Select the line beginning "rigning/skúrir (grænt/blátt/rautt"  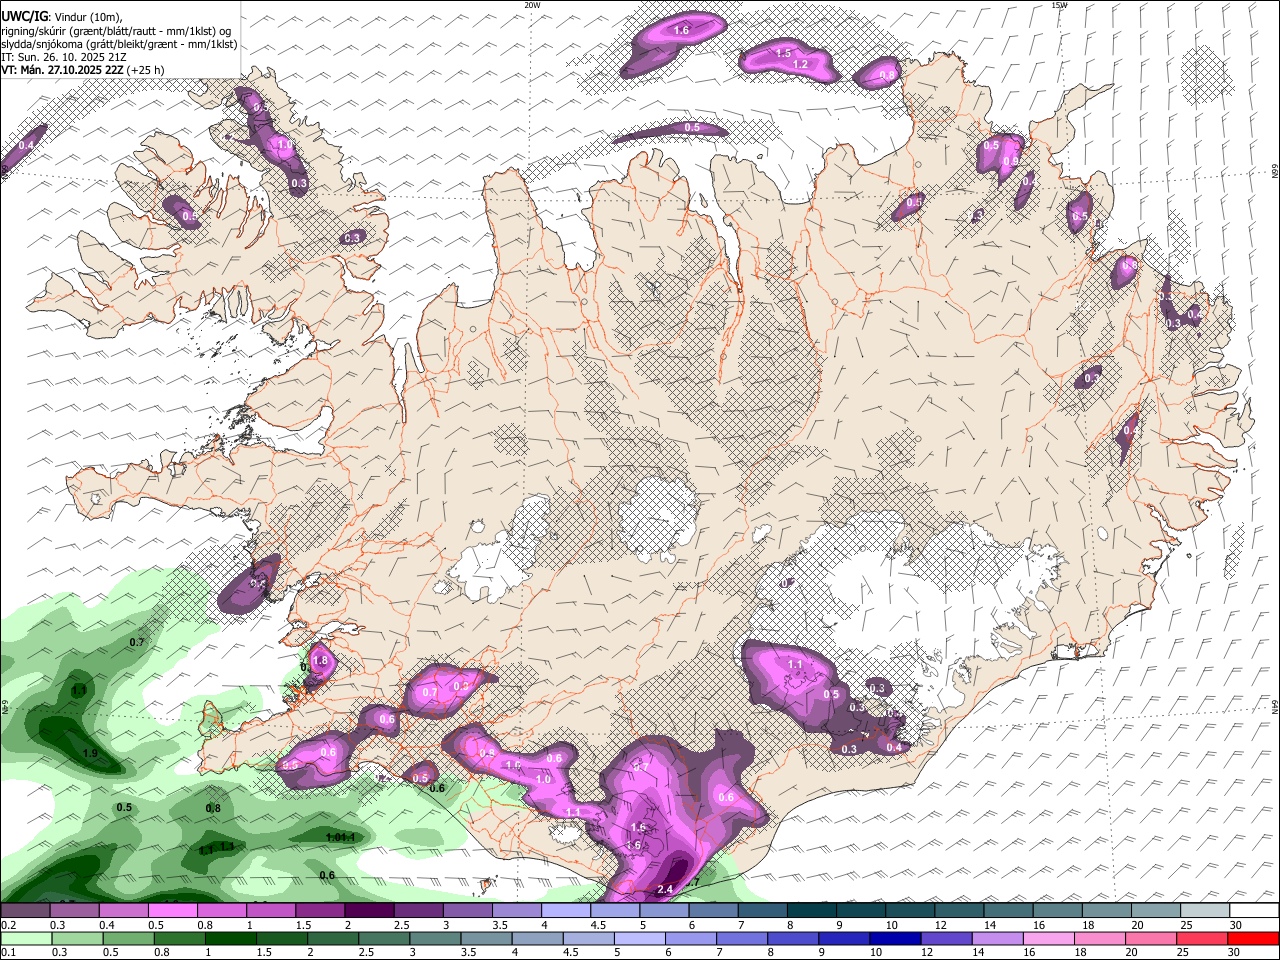pyautogui.click(x=117, y=30)
